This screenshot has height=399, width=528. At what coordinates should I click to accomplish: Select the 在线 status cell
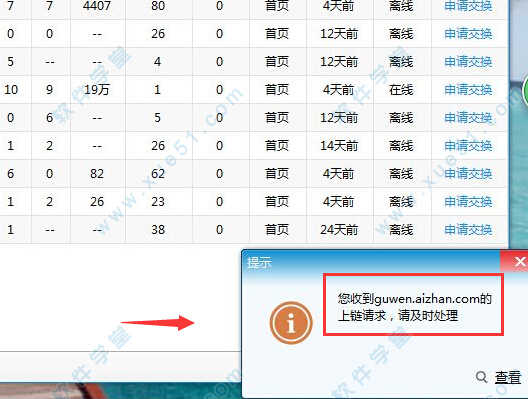401,90
